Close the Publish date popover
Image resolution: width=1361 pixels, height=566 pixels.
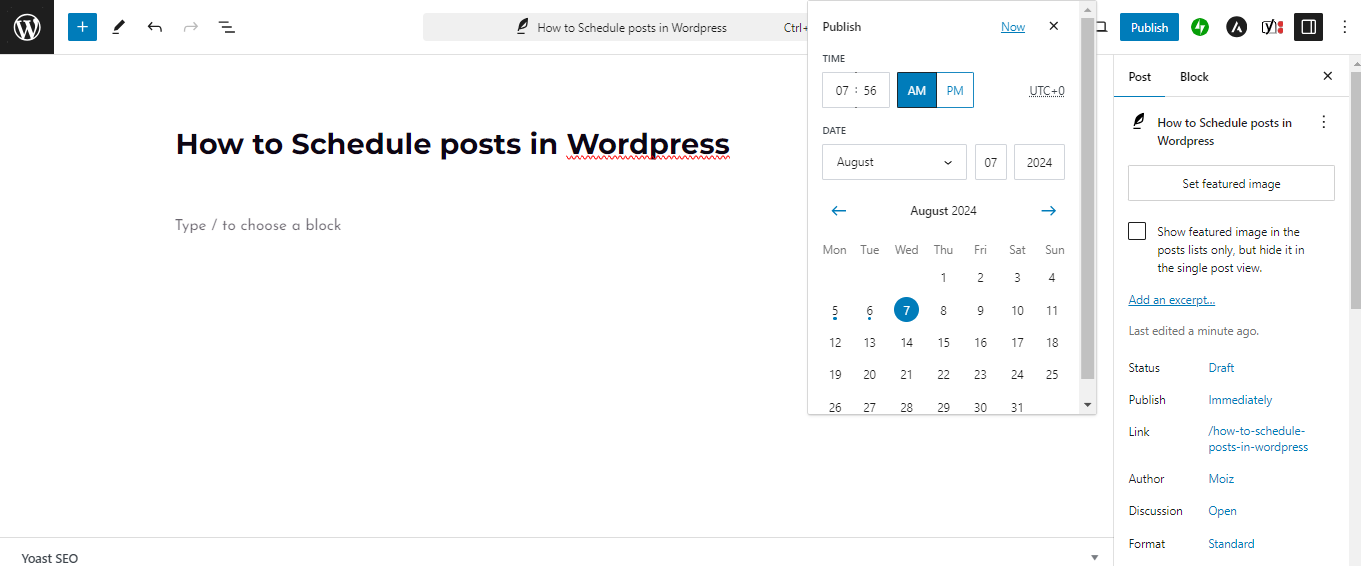1053,26
